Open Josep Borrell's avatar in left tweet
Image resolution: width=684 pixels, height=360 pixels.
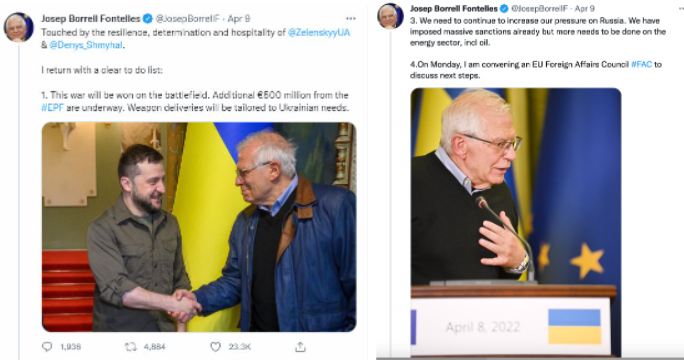point(19,27)
